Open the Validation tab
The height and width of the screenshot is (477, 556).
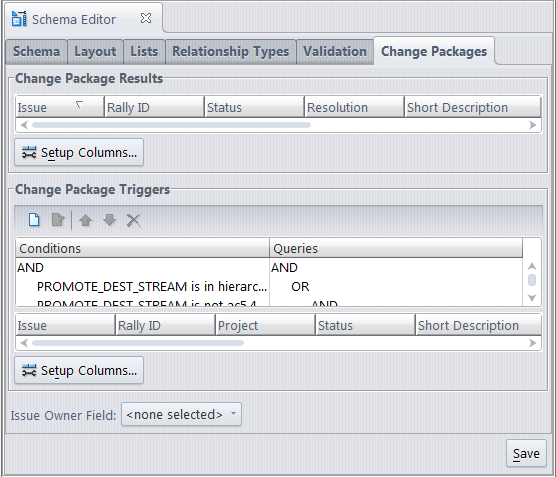coord(335,52)
